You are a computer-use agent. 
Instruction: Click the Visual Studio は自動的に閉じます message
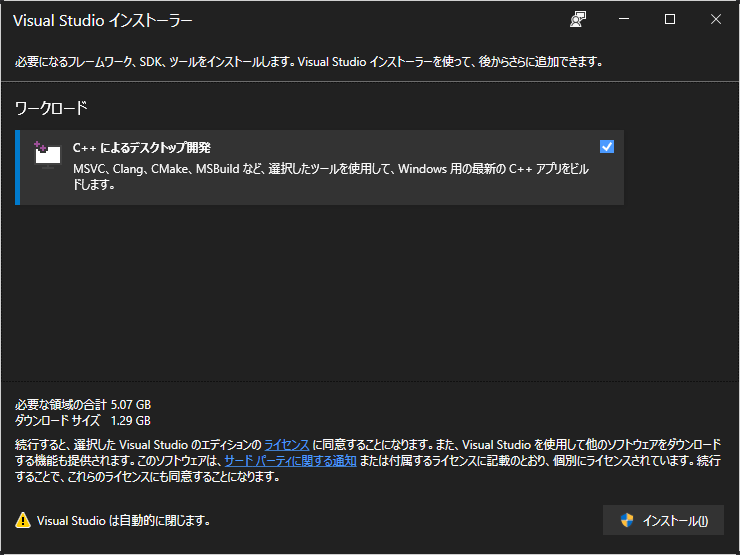click(124, 521)
